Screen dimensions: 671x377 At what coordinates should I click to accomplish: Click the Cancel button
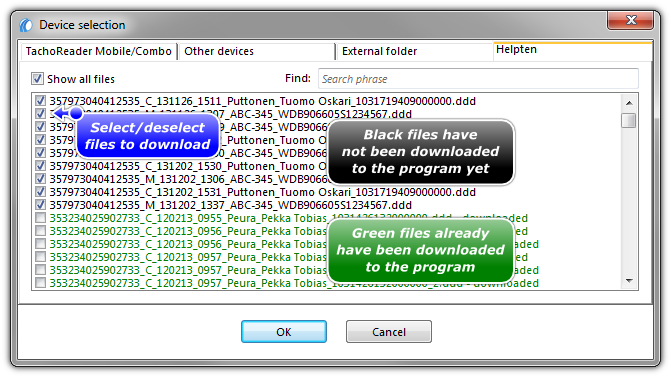(x=389, y=332)
